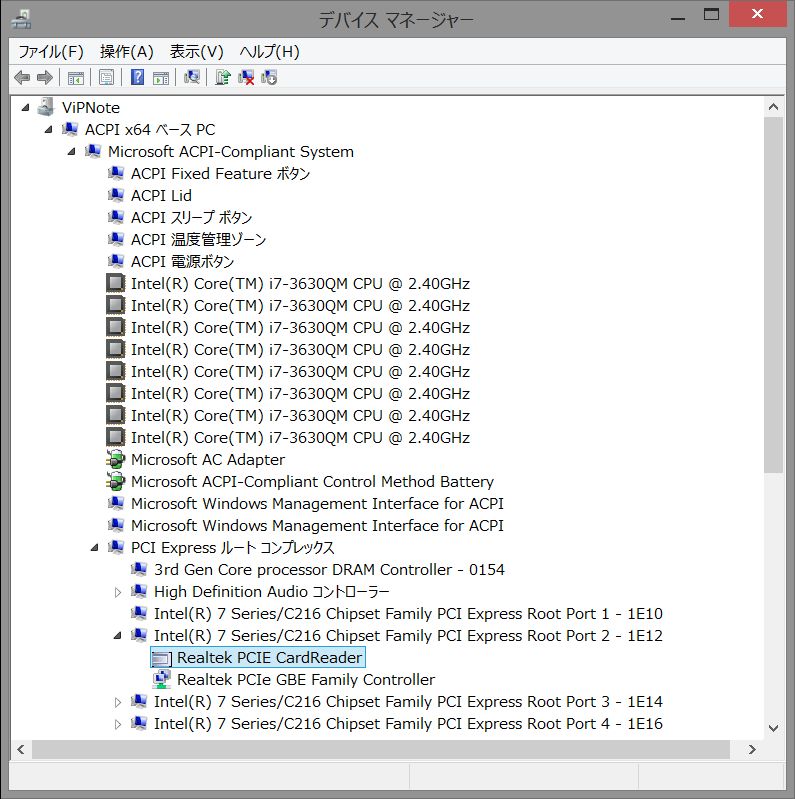
Task: Click the Update driver software icon
Action: point(223,77)
